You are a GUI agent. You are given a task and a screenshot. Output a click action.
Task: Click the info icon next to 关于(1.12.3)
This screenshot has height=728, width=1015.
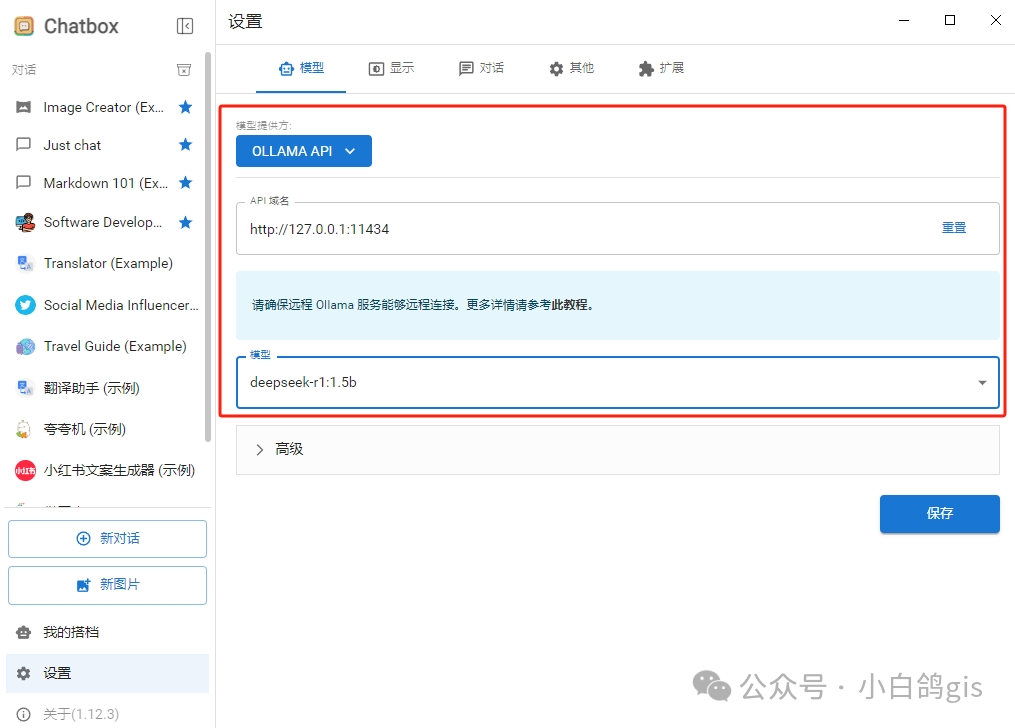click(23, 714)
